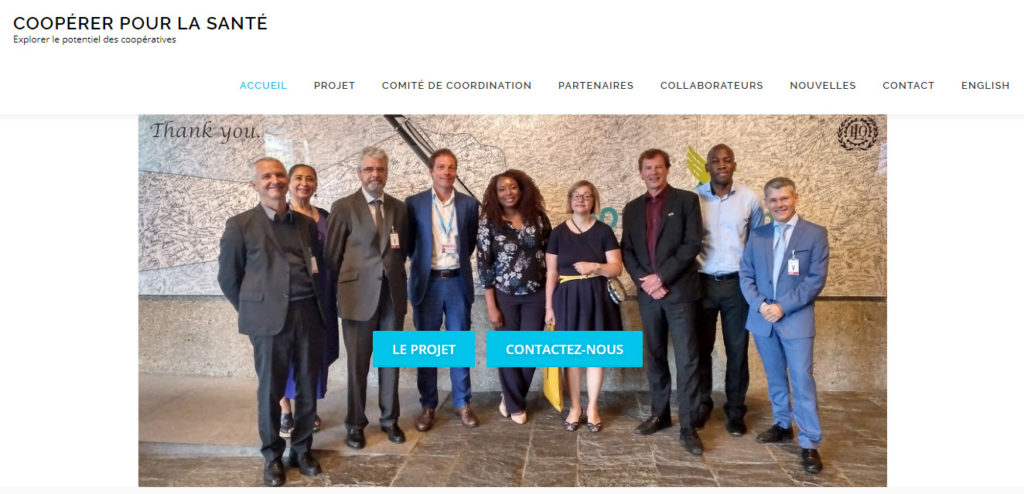Go to the Projet page
The width and height of the screenshot is (1024, 494).
click(x=334, y=86)
